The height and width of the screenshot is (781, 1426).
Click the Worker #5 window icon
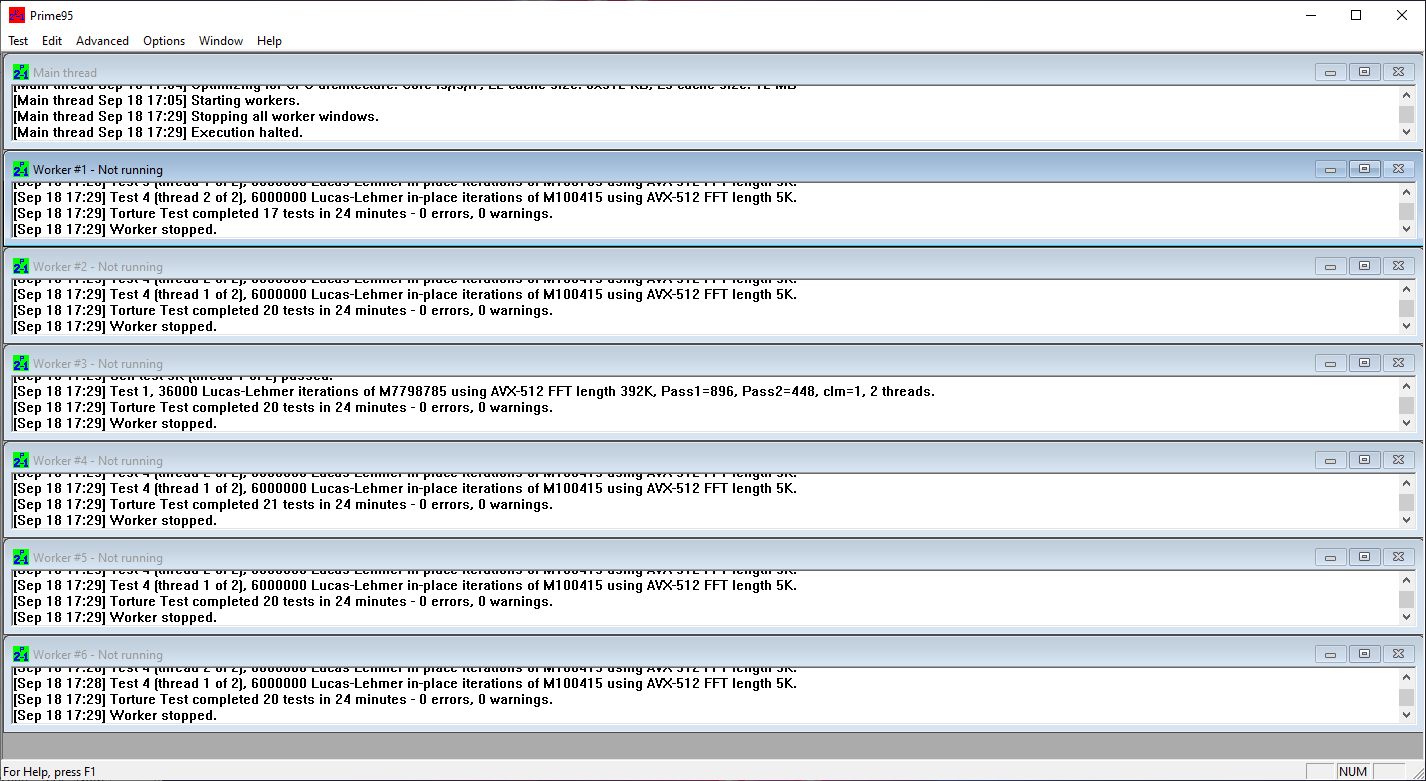pos(21,557)
